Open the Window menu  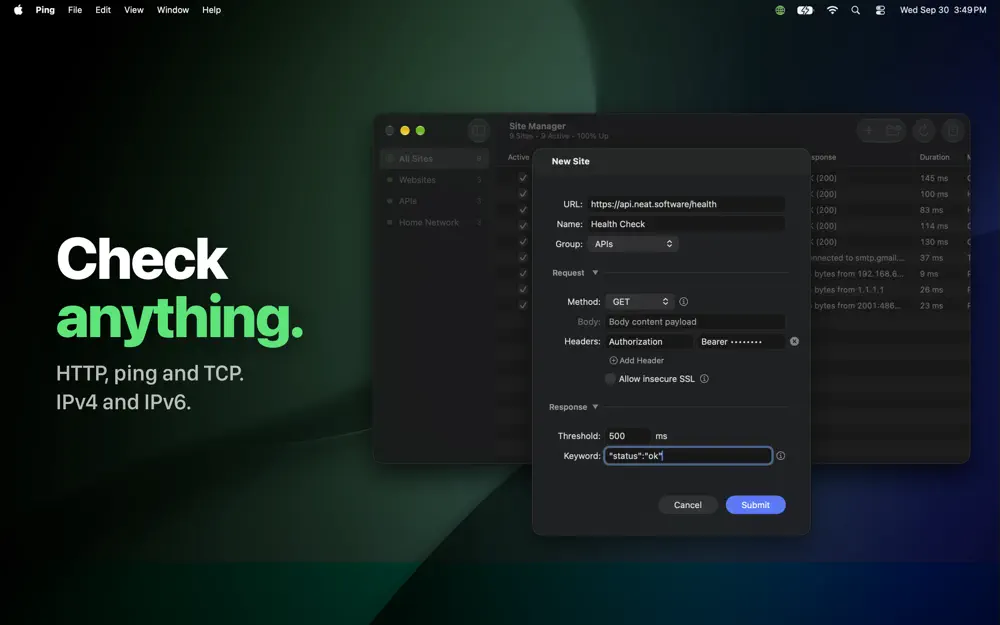tap(173, 10)
